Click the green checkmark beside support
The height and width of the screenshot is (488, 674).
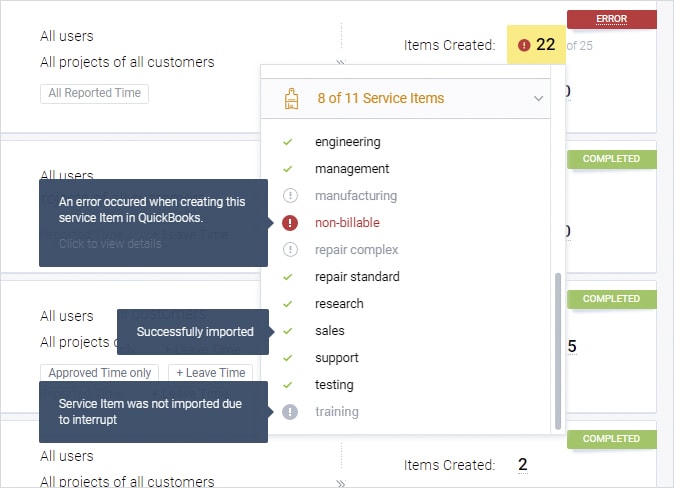point(288,358)
